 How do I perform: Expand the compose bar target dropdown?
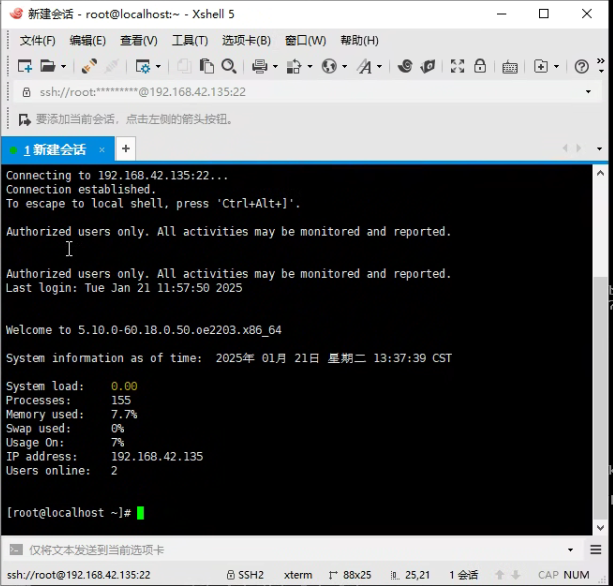coord(570,550)
